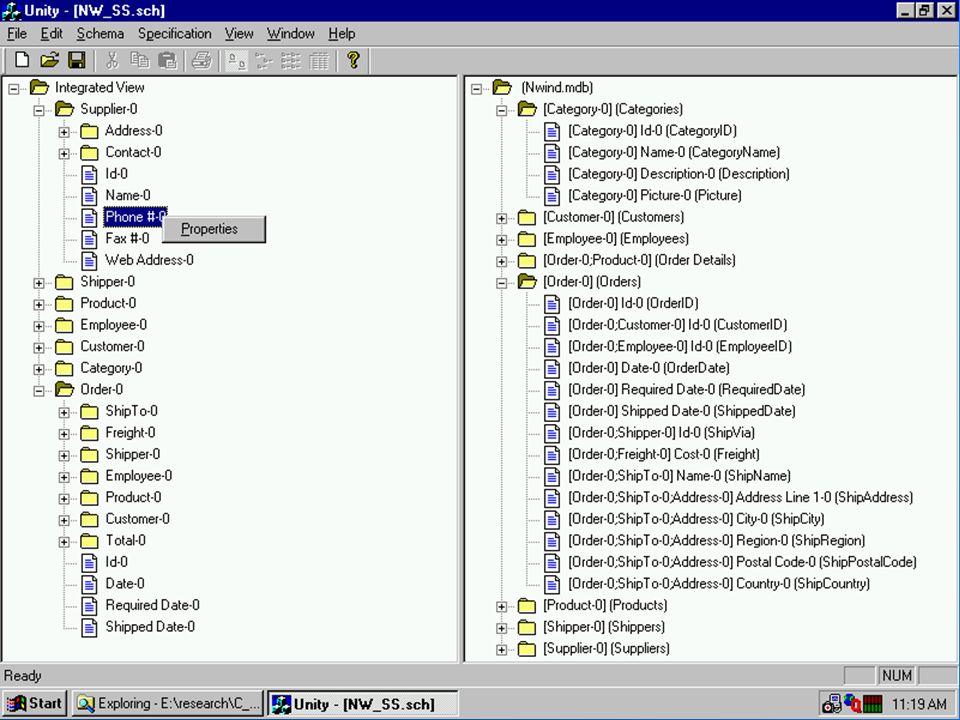The height and width of the screenshot is (720, 960).
Task: Select [Order-0;Freight-0] Cost-0 (Freight) row
Action: 664,454
